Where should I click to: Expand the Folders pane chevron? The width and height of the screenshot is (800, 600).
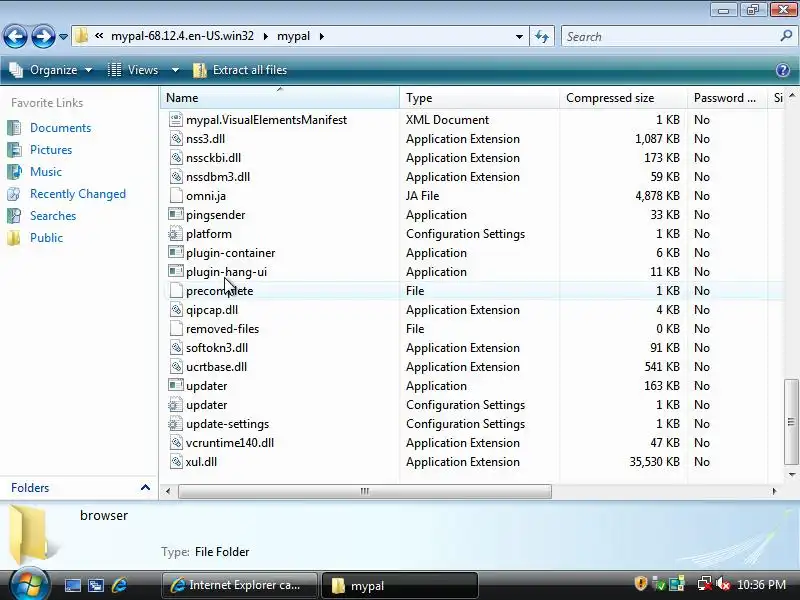pyautogui.click(x=145, y=488)
